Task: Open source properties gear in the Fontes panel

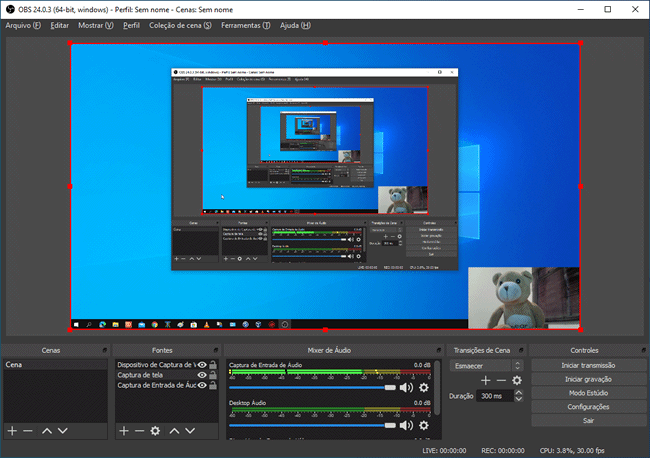Action: (x=155, y=430)
